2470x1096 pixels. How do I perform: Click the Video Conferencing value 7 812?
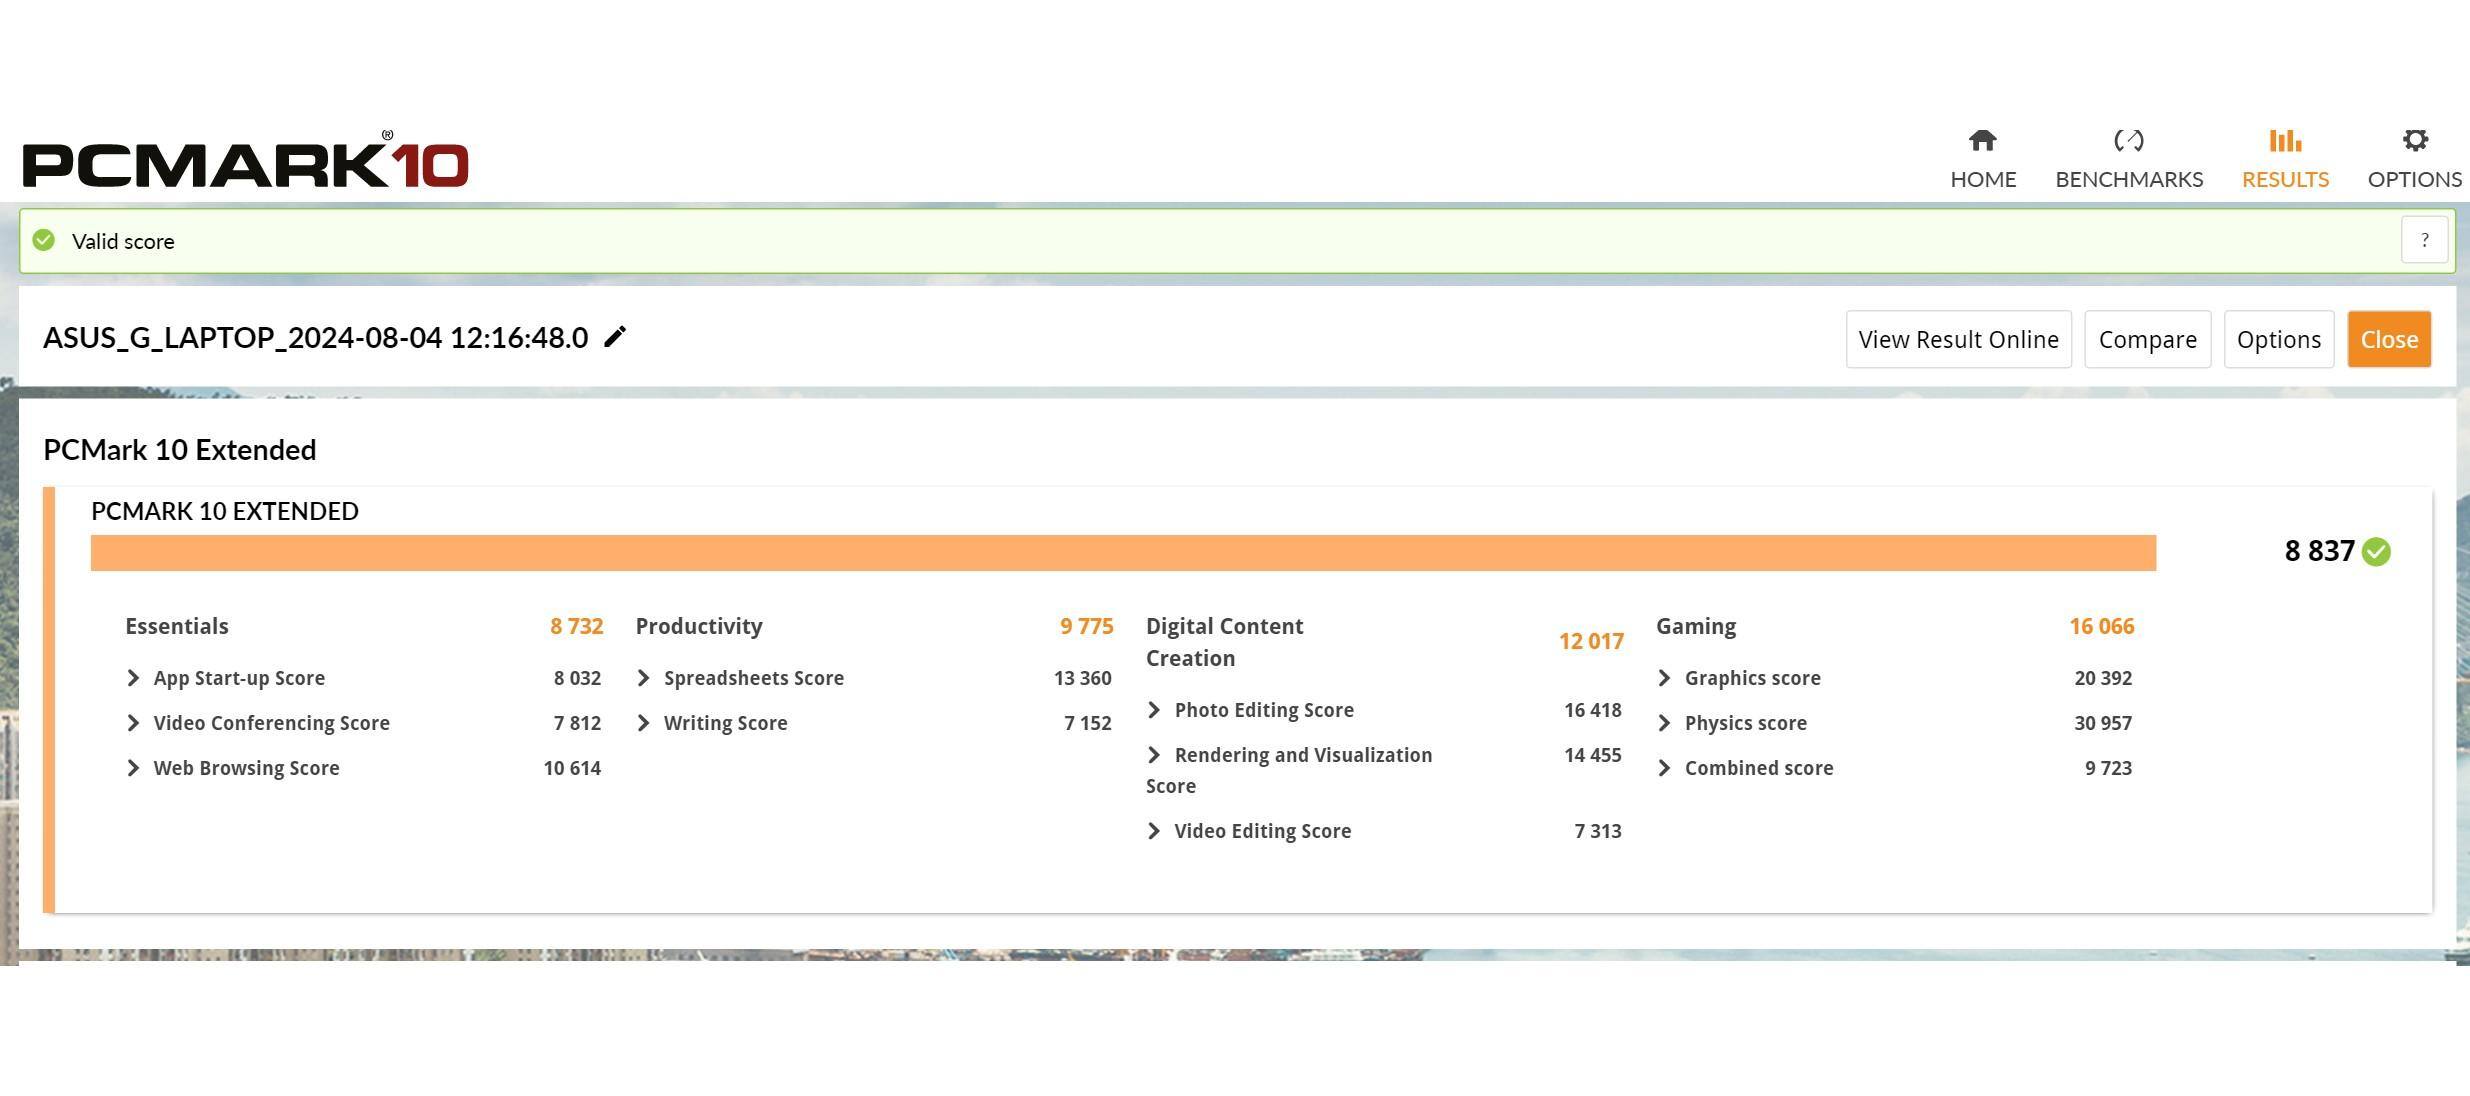tap(577, 723)
